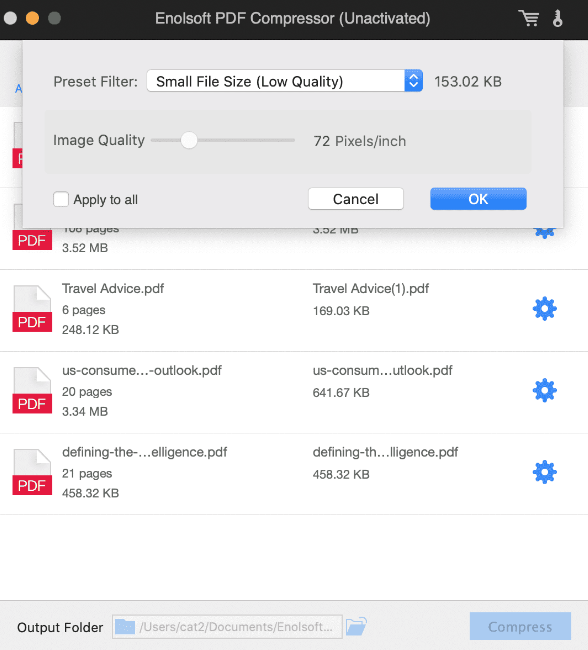Confirm settings with the OK button
588x650 pixels.
pos(479,199)
